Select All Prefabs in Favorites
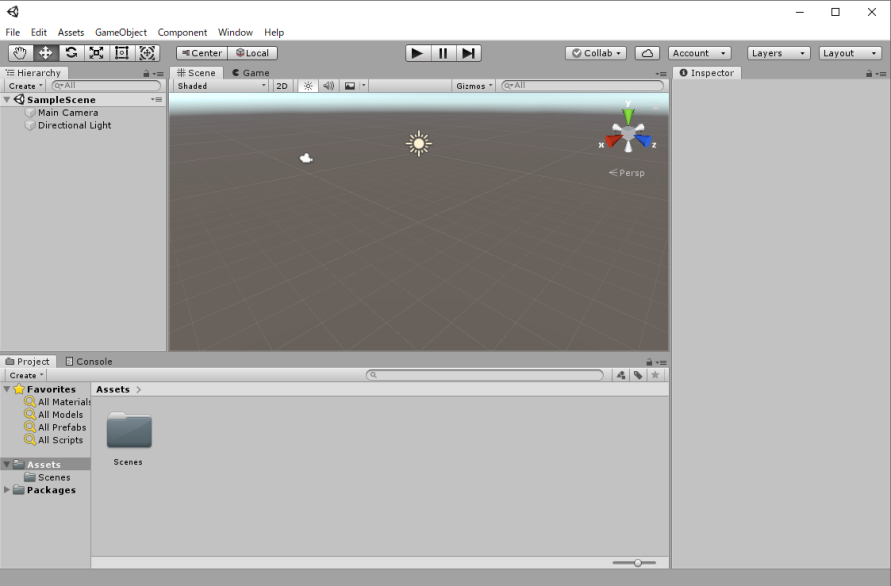The width and height of the screenshot is (891, 586). click(55, 427)
